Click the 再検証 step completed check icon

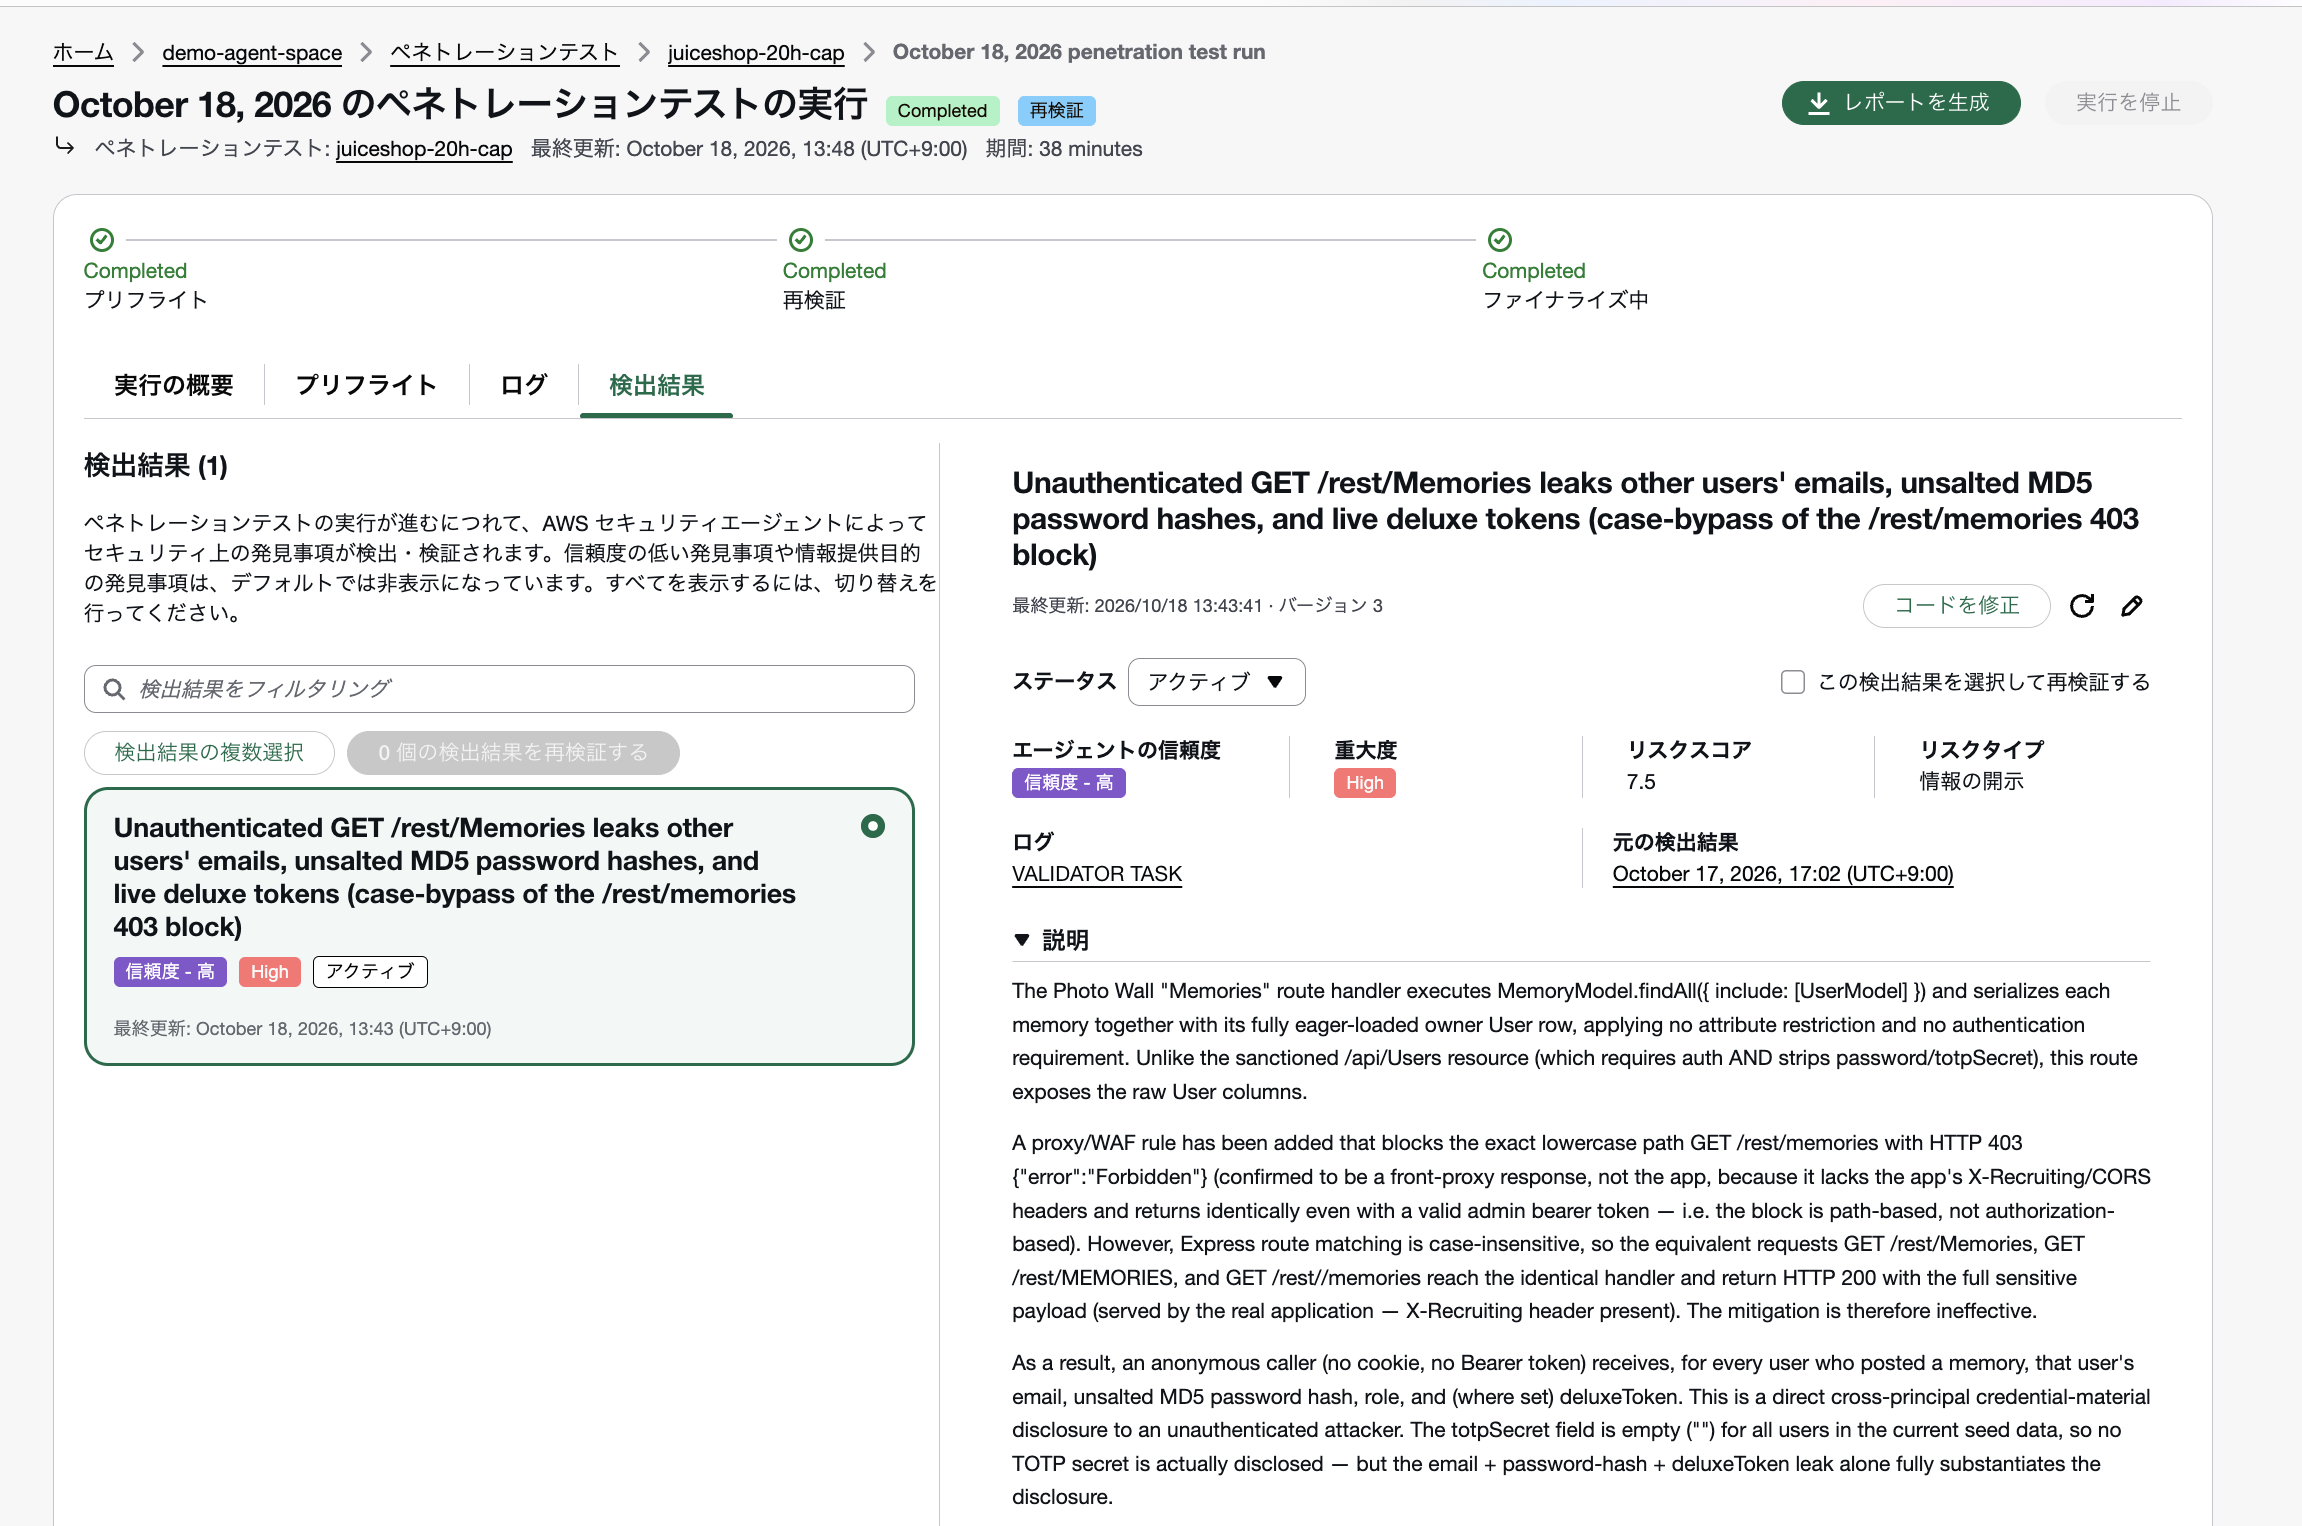pos(801,240)
